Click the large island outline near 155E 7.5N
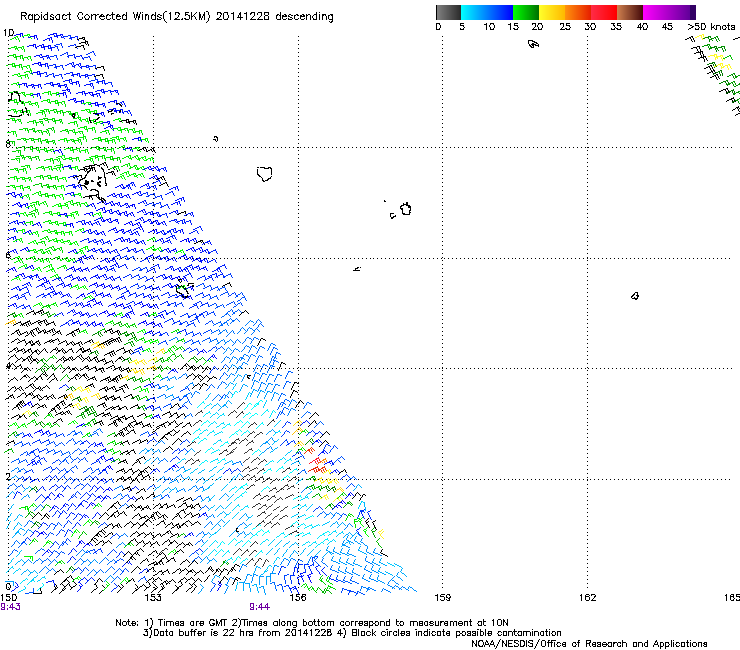This screenshot has width=740, height=650. (x=265, y=174)
